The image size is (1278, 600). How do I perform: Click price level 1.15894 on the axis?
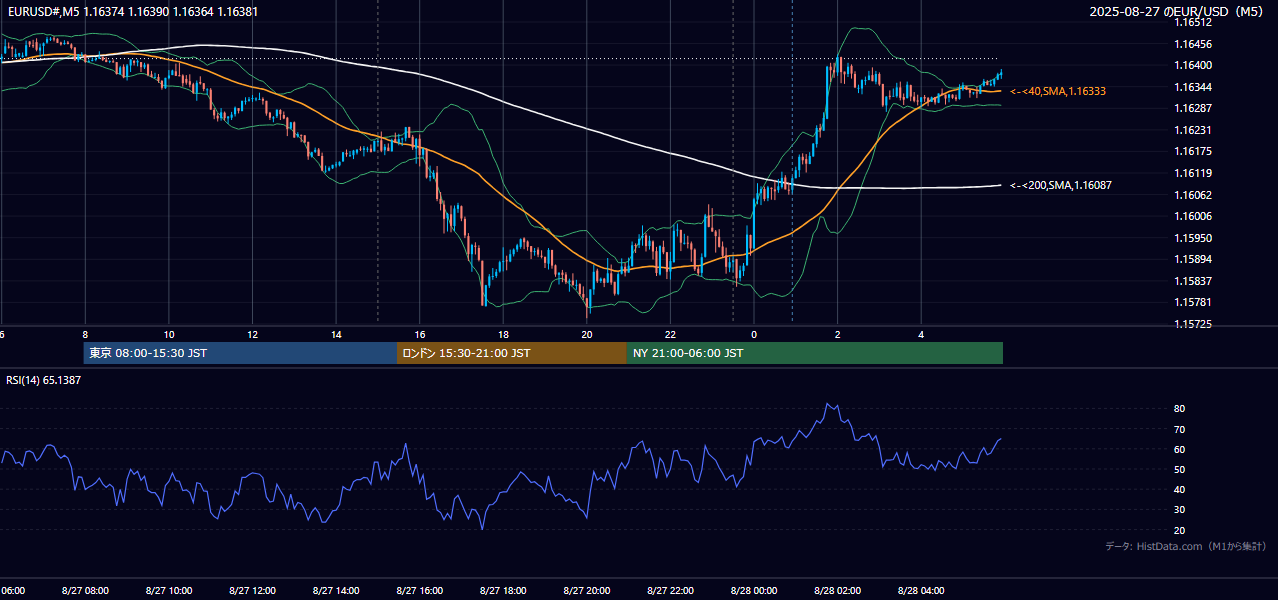pyautogui.click(x=1195, y=259)
